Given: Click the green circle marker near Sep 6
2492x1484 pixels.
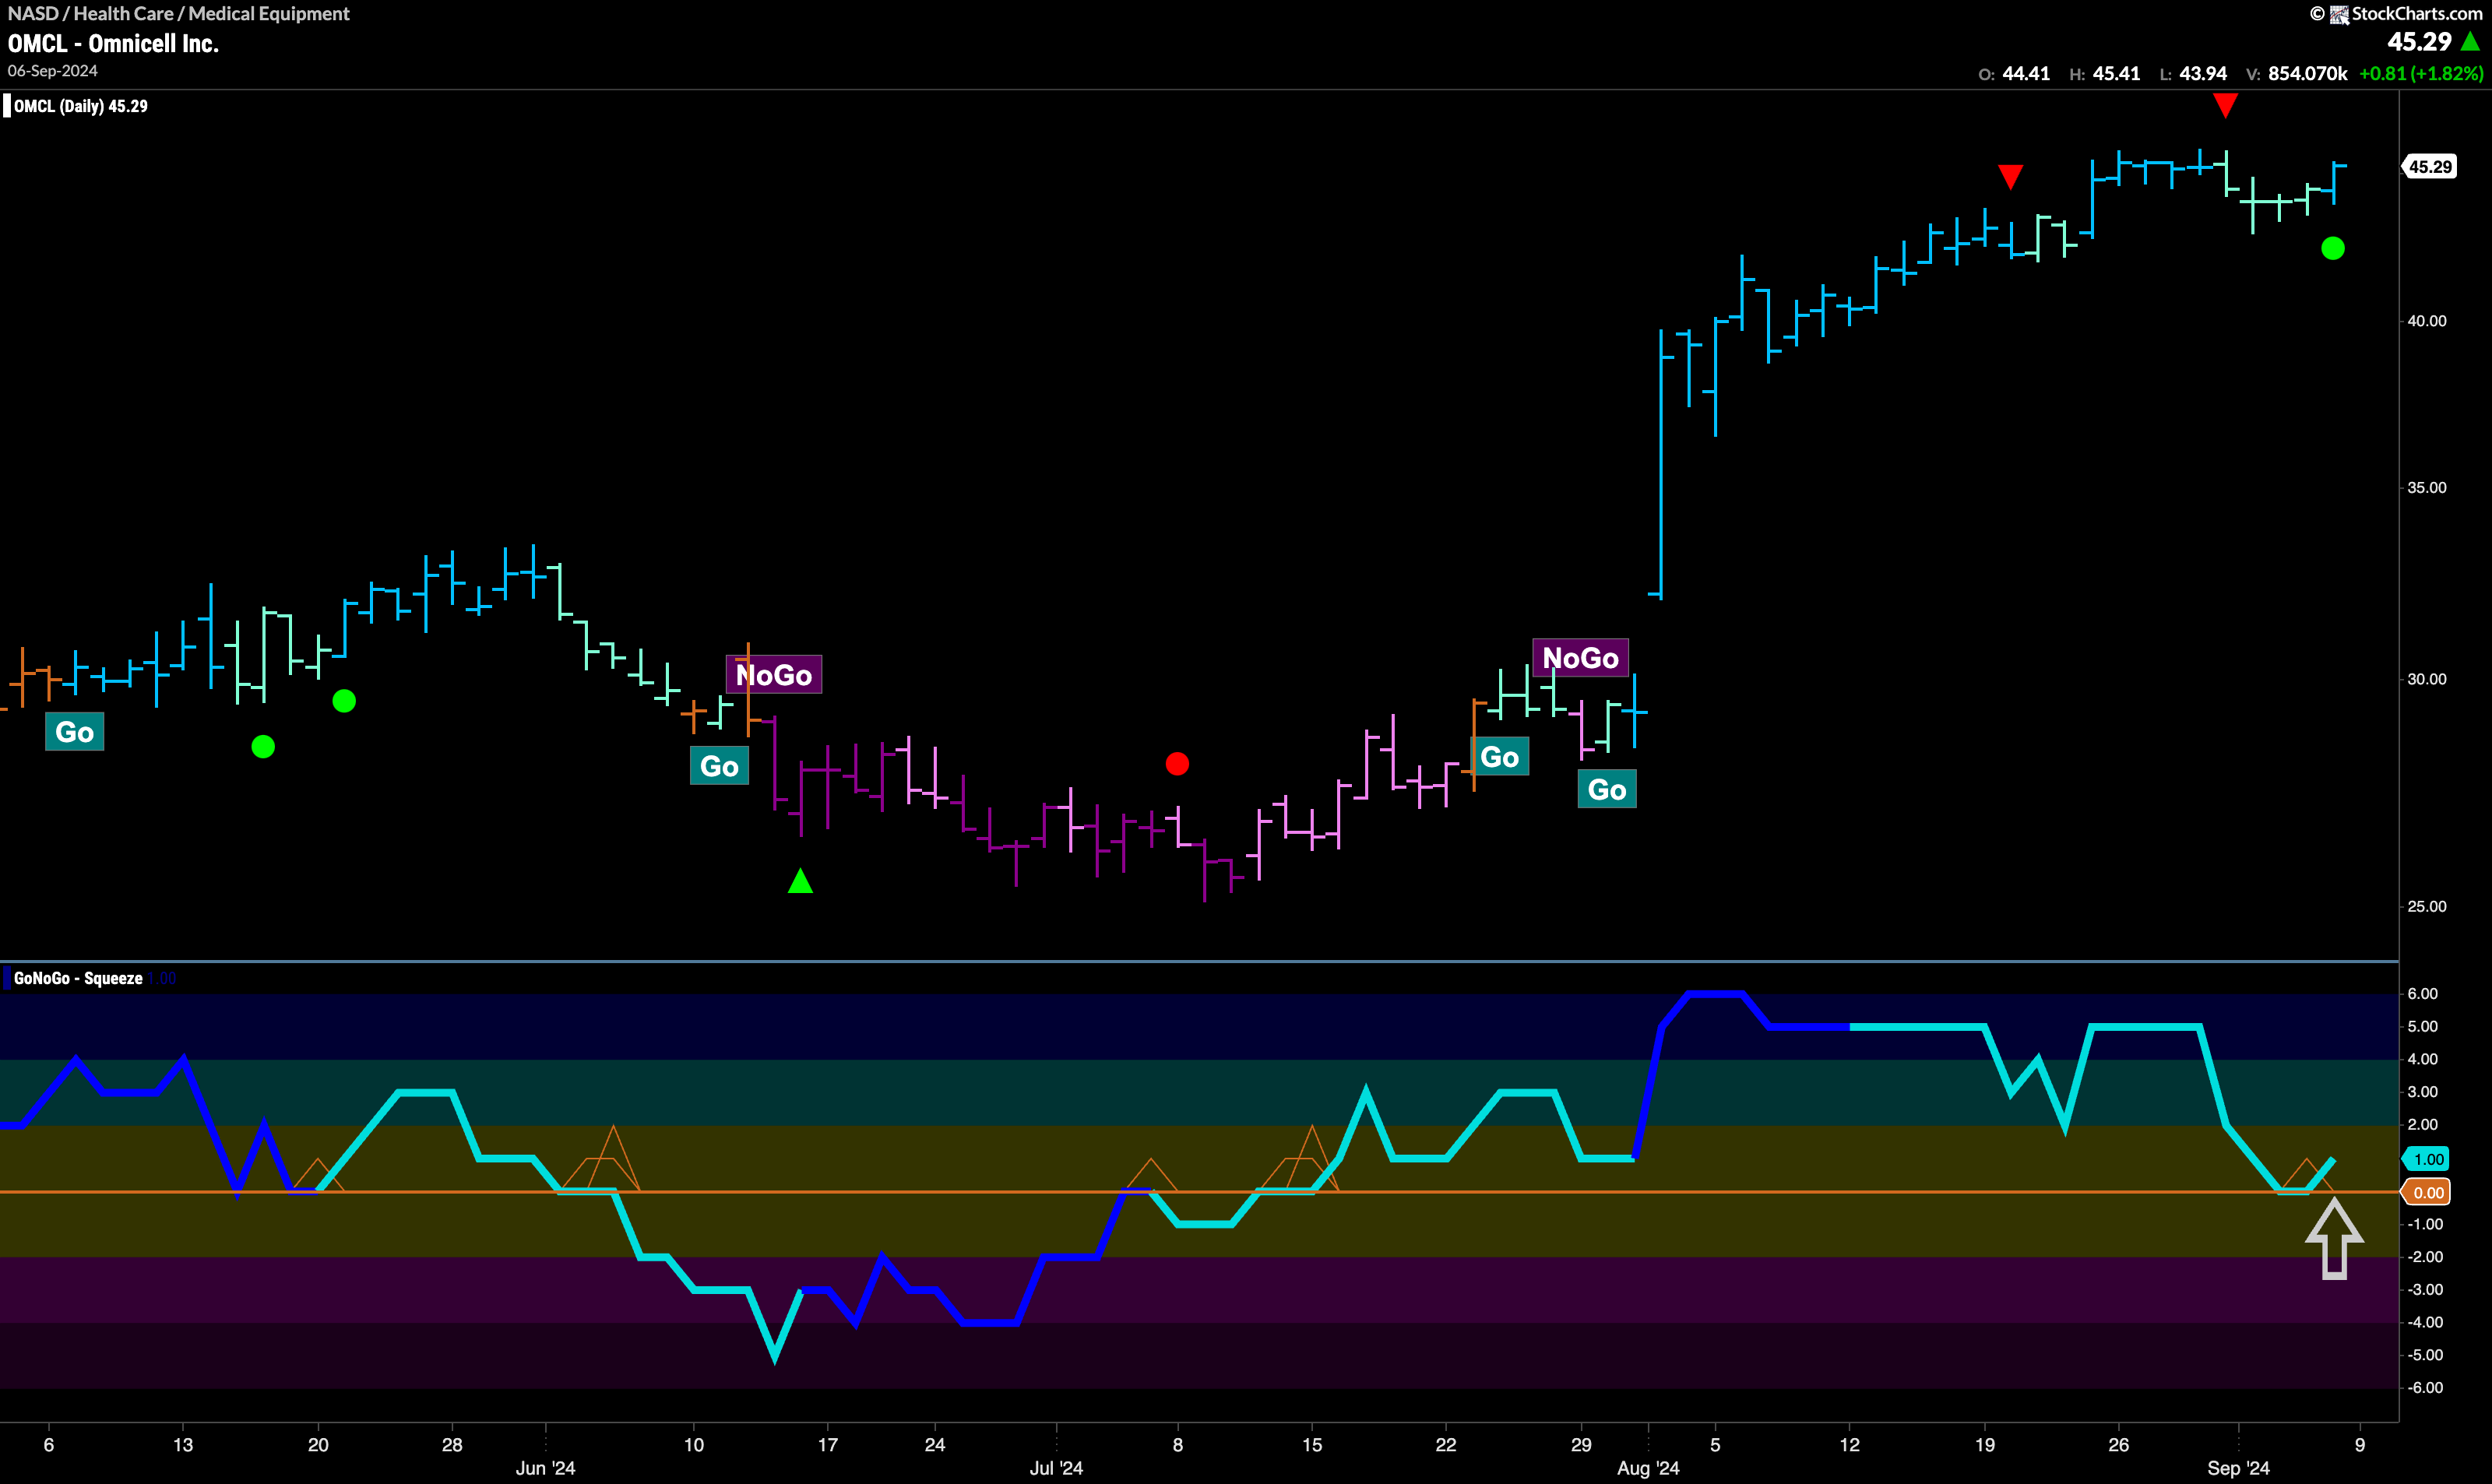Looking at the screenshot, I should click(x=2332, y=248).
